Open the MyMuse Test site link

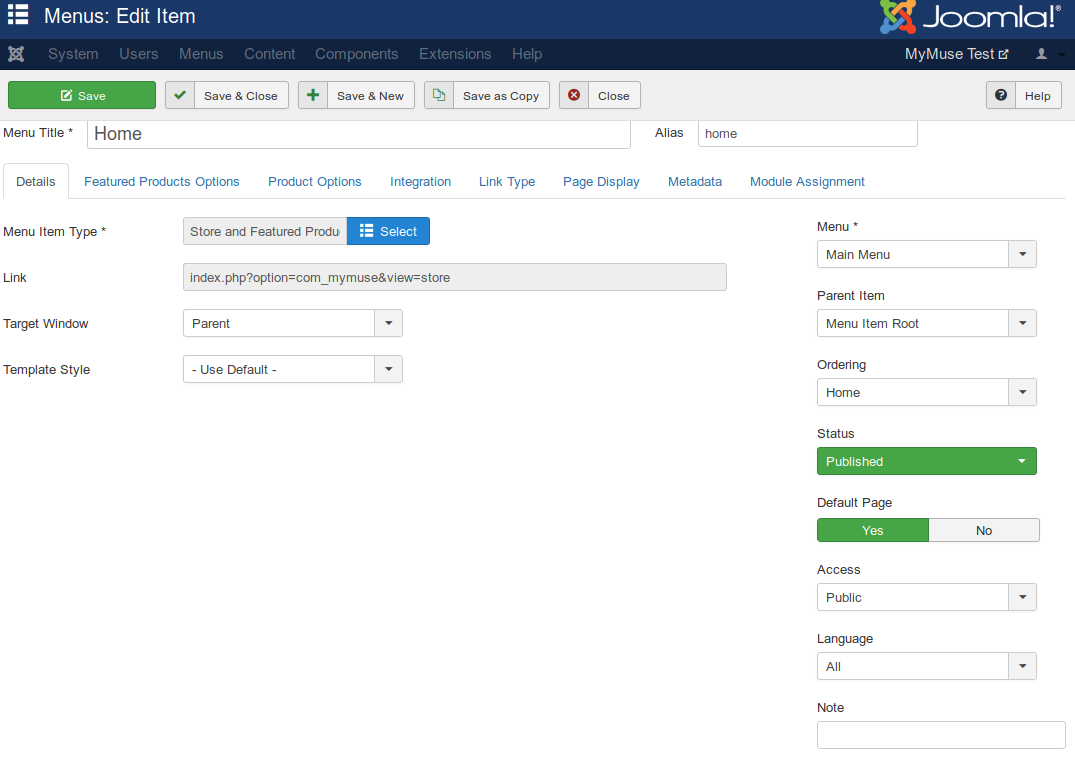[956, 54]
